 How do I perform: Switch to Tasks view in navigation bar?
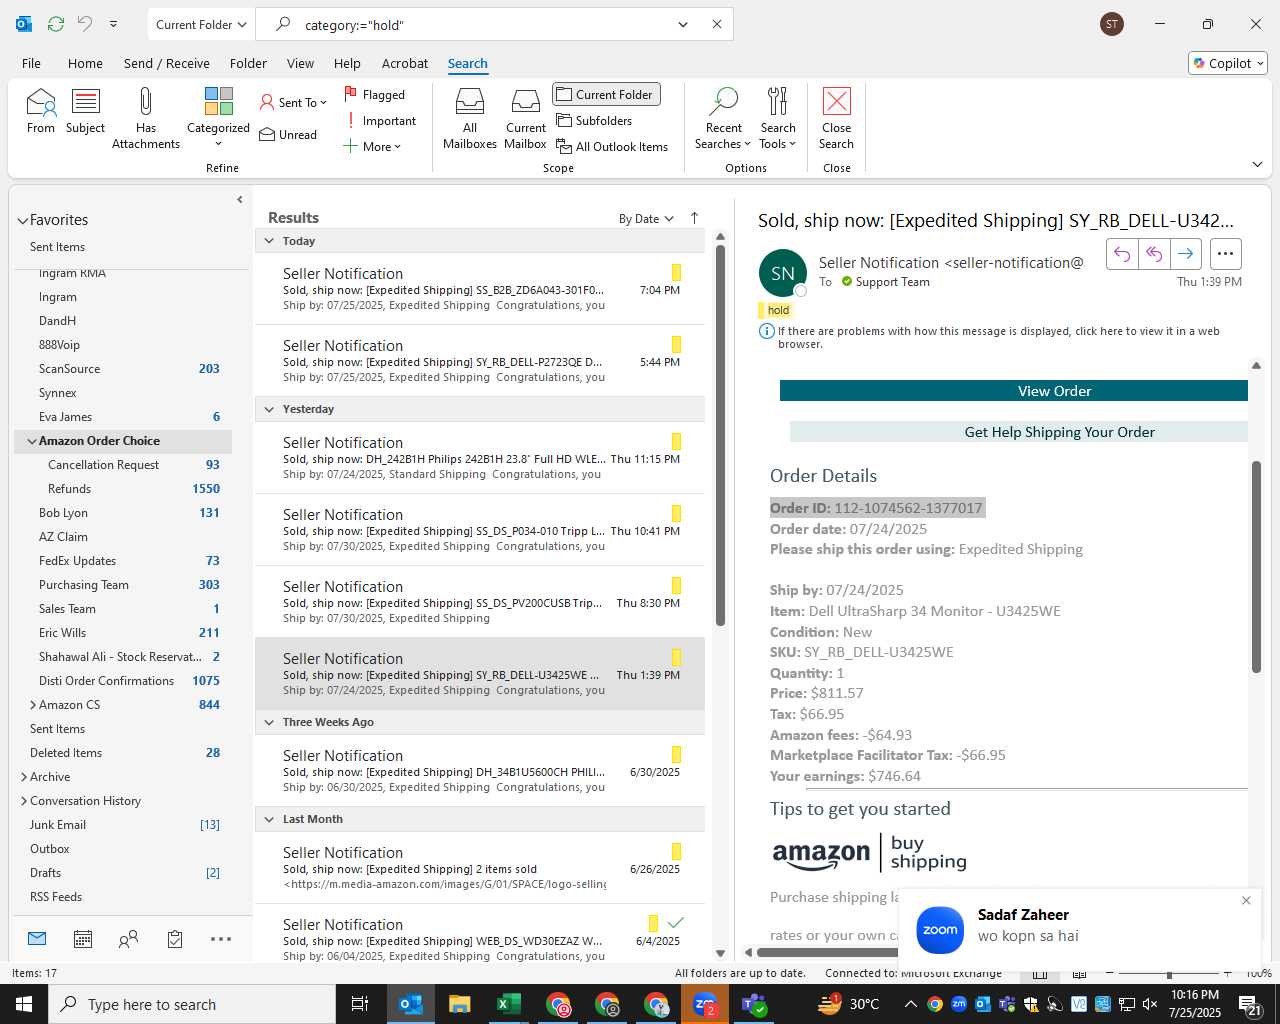(x=175, y=939)
